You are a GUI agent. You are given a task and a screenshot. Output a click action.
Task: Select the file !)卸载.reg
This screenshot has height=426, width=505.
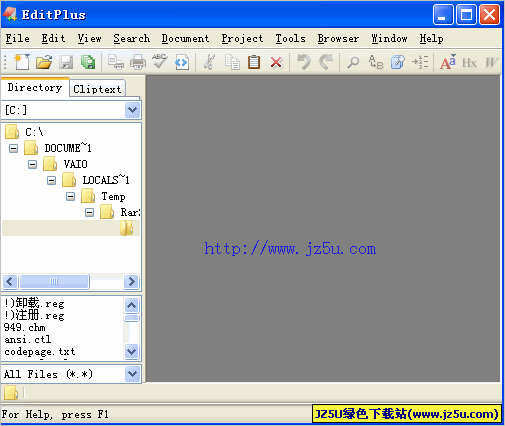pyautogui.click(x=34, y=303)
